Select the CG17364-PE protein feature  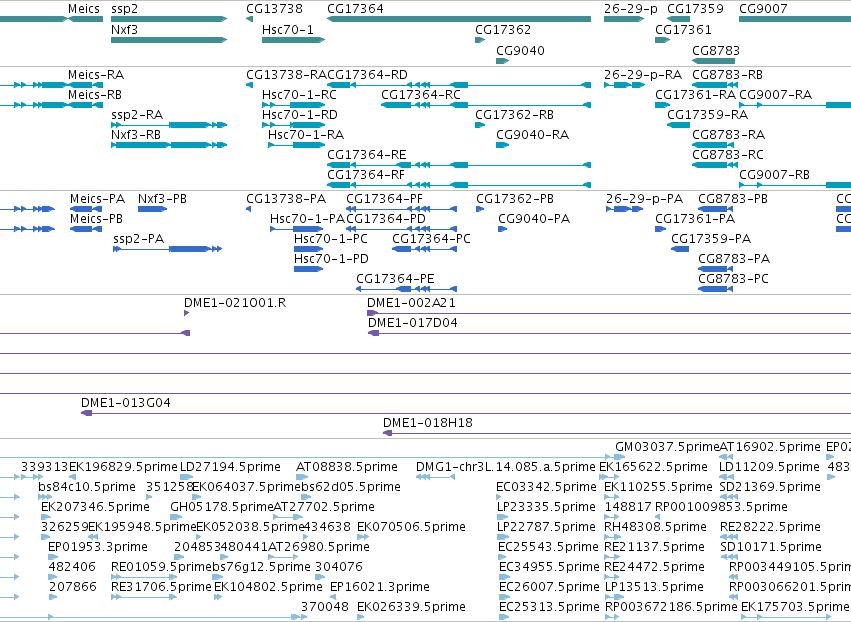[407, 289]
